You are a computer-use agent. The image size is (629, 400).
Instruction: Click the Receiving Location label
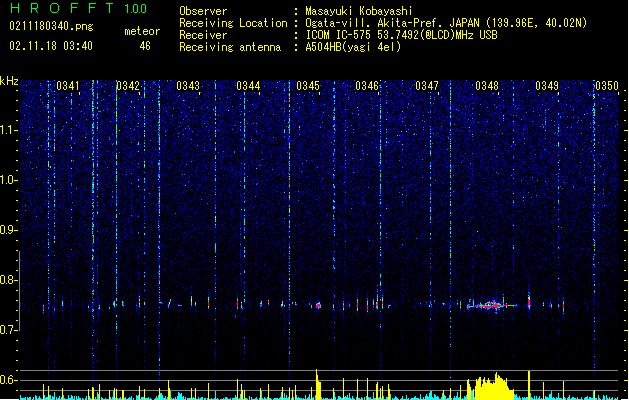[x=233, y=23]
